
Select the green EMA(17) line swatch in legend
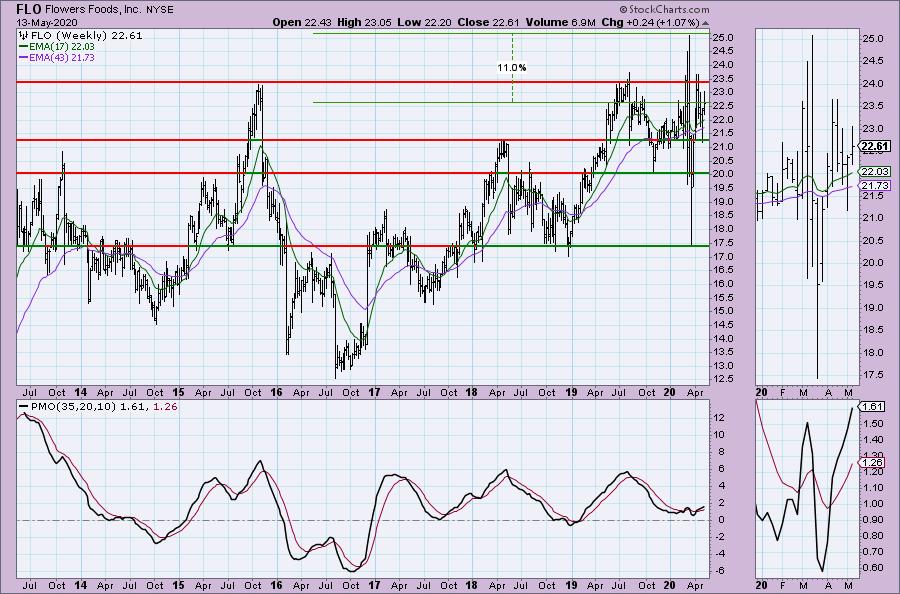pos(24,46)
